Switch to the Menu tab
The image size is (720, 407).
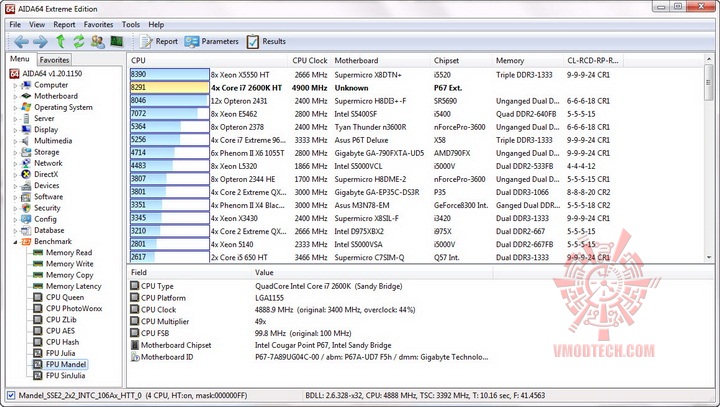coord(20,59)
